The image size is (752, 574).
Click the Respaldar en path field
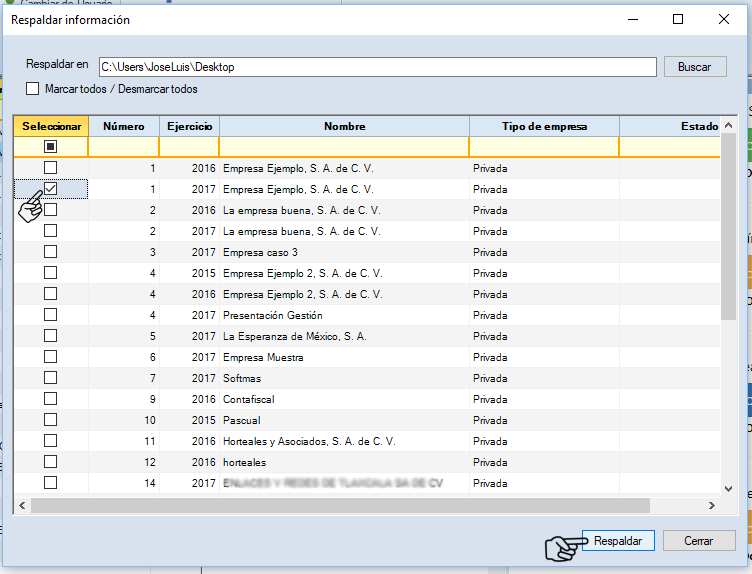coord(378,67)
